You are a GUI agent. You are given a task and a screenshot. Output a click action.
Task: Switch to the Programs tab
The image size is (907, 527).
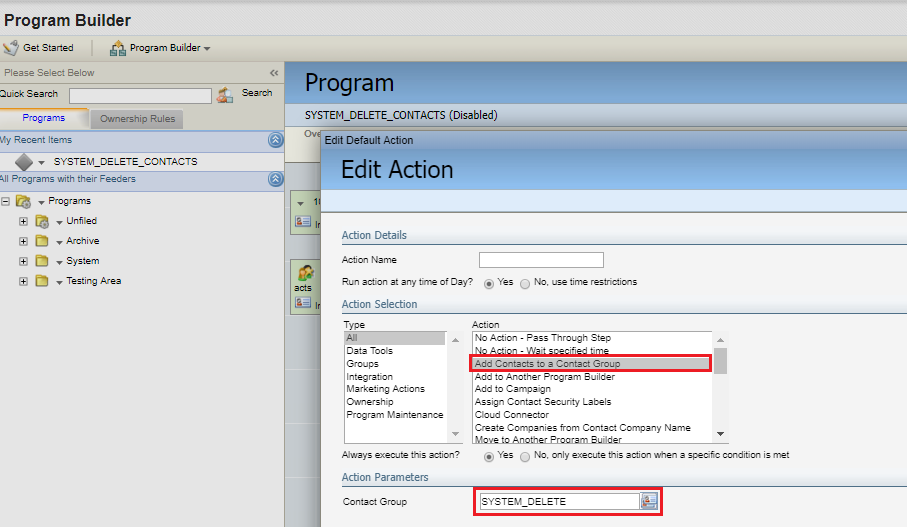[43, 118]
